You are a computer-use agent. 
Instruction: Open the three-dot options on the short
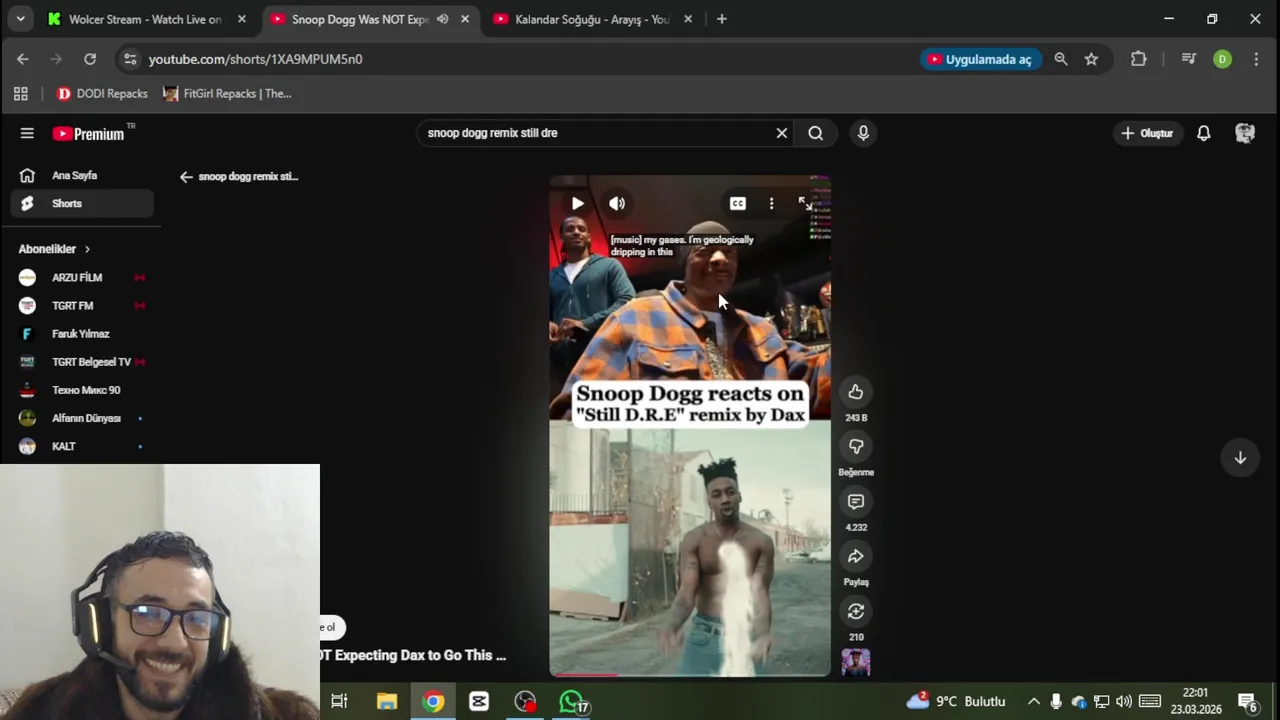(x=771, y=203)
